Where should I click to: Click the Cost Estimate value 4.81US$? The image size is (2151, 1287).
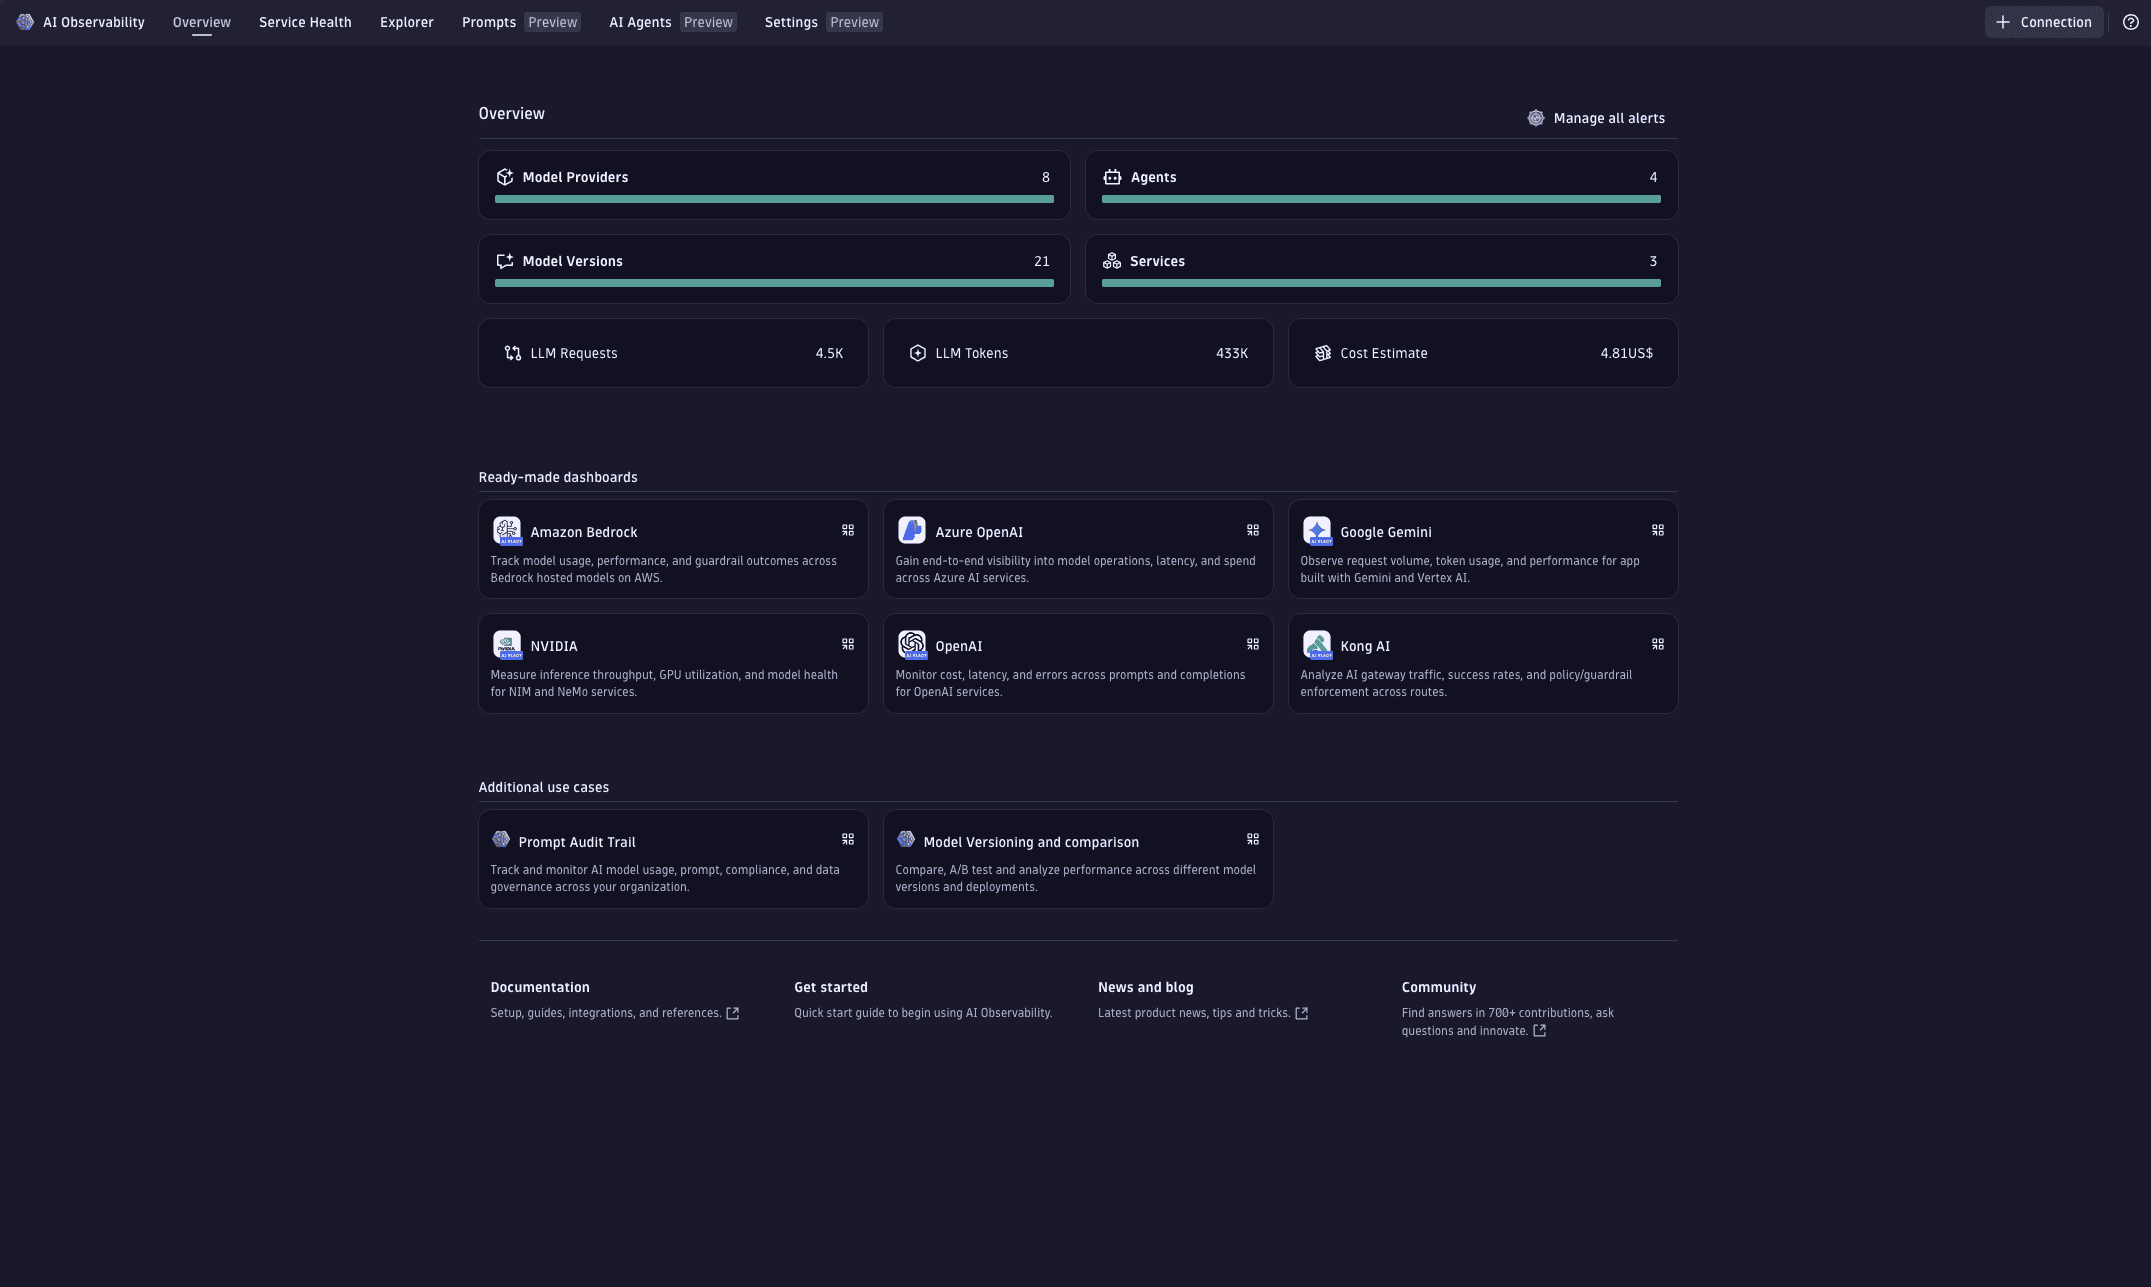(1626, 353)
